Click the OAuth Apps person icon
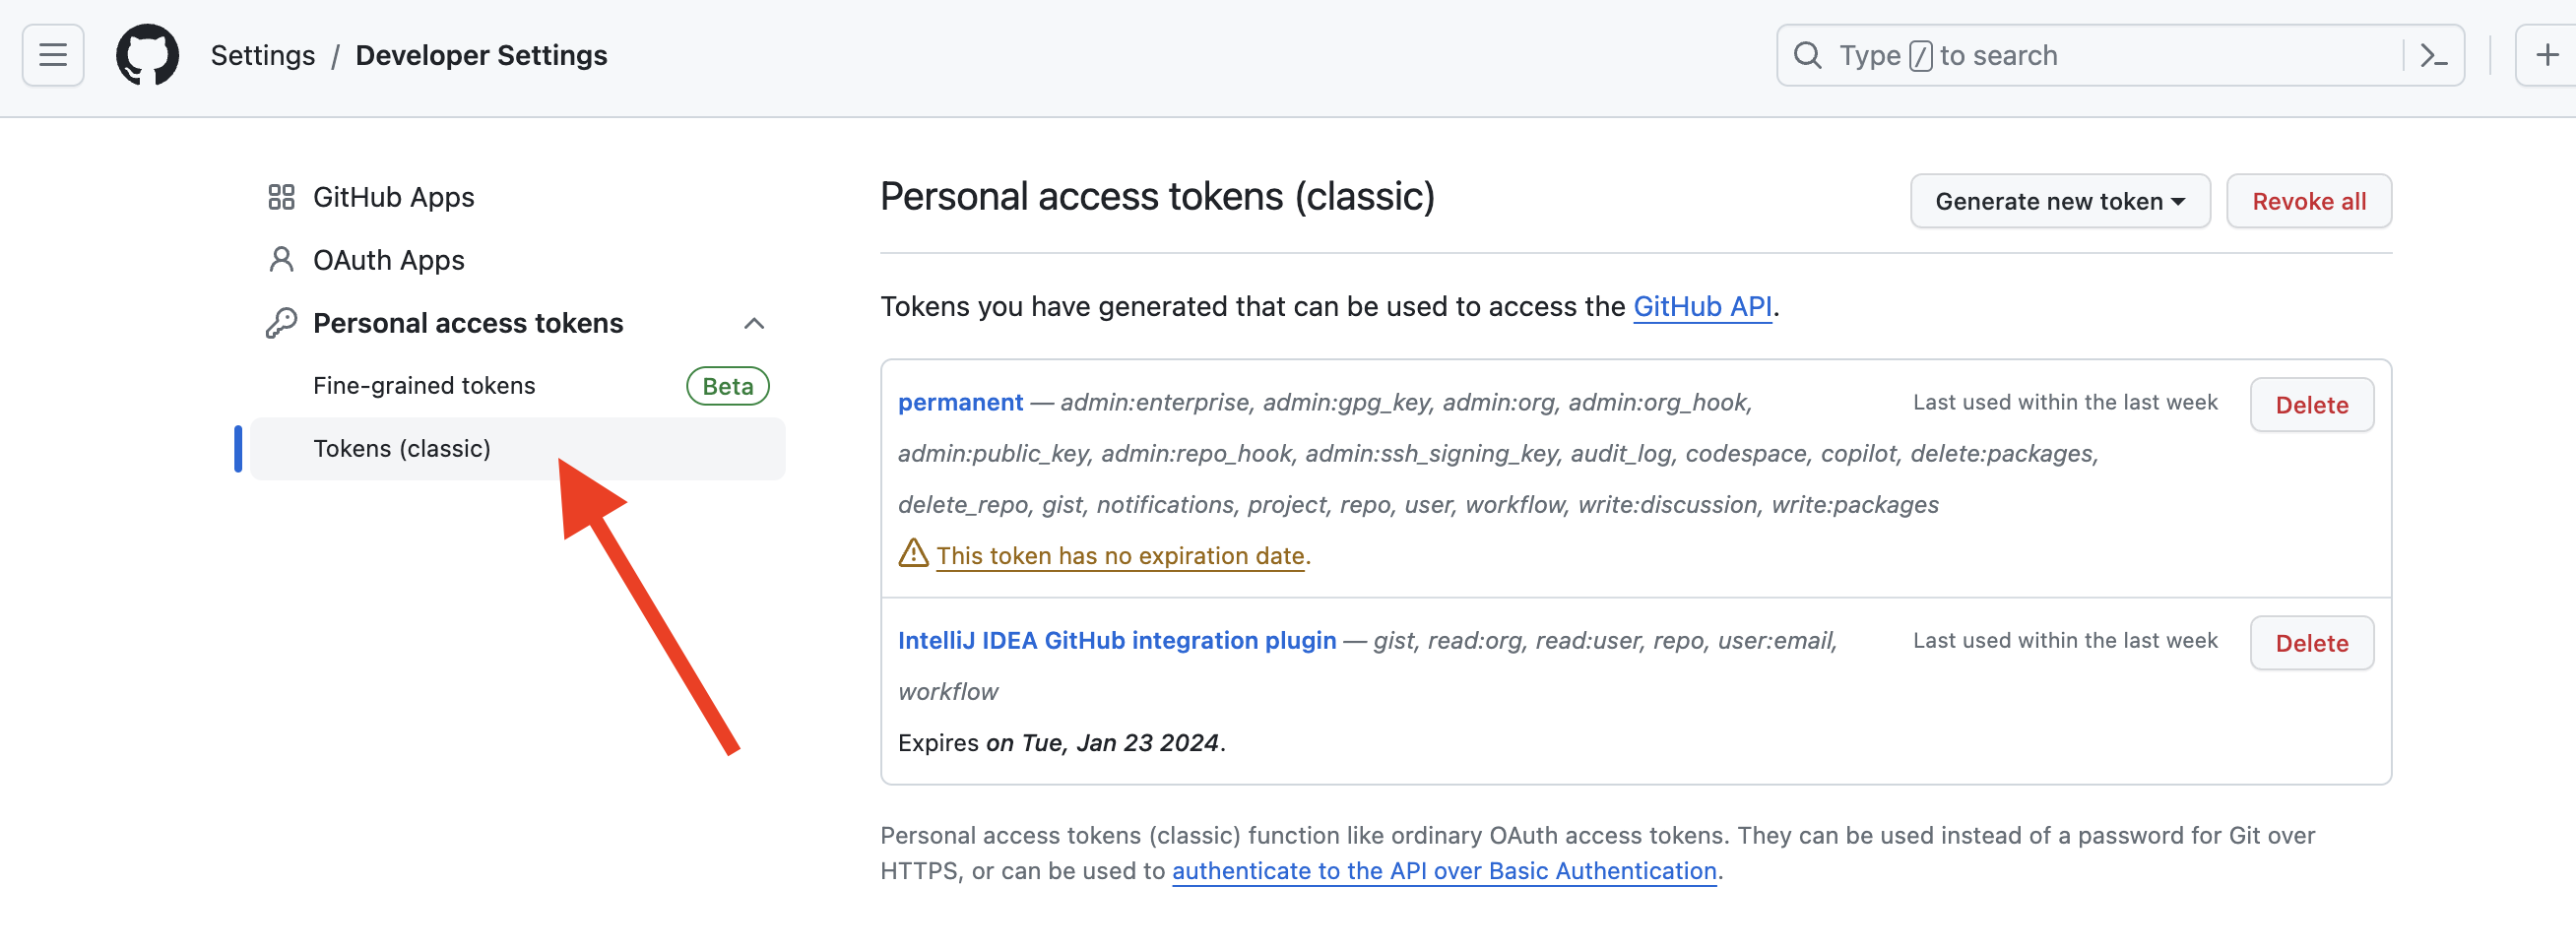 [281, 260]
